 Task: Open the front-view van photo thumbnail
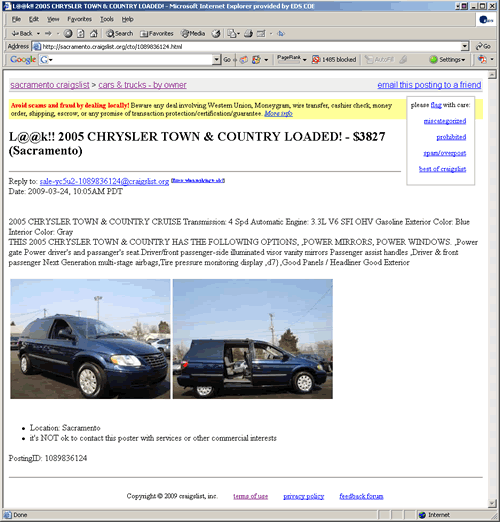click(x=90, y=339)
